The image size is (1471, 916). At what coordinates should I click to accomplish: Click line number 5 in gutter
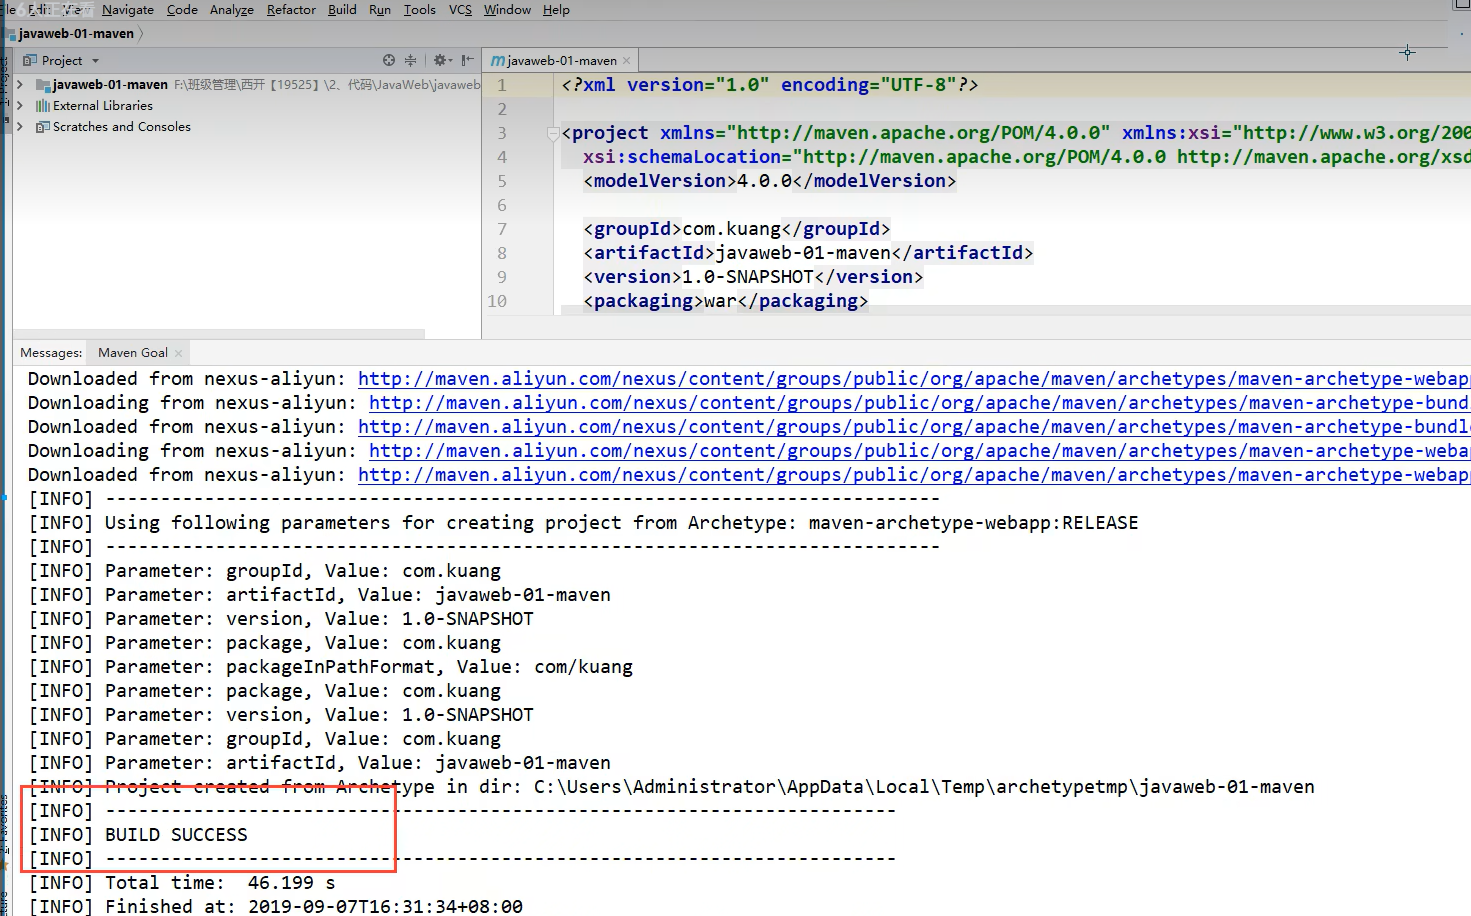[502, 181]
